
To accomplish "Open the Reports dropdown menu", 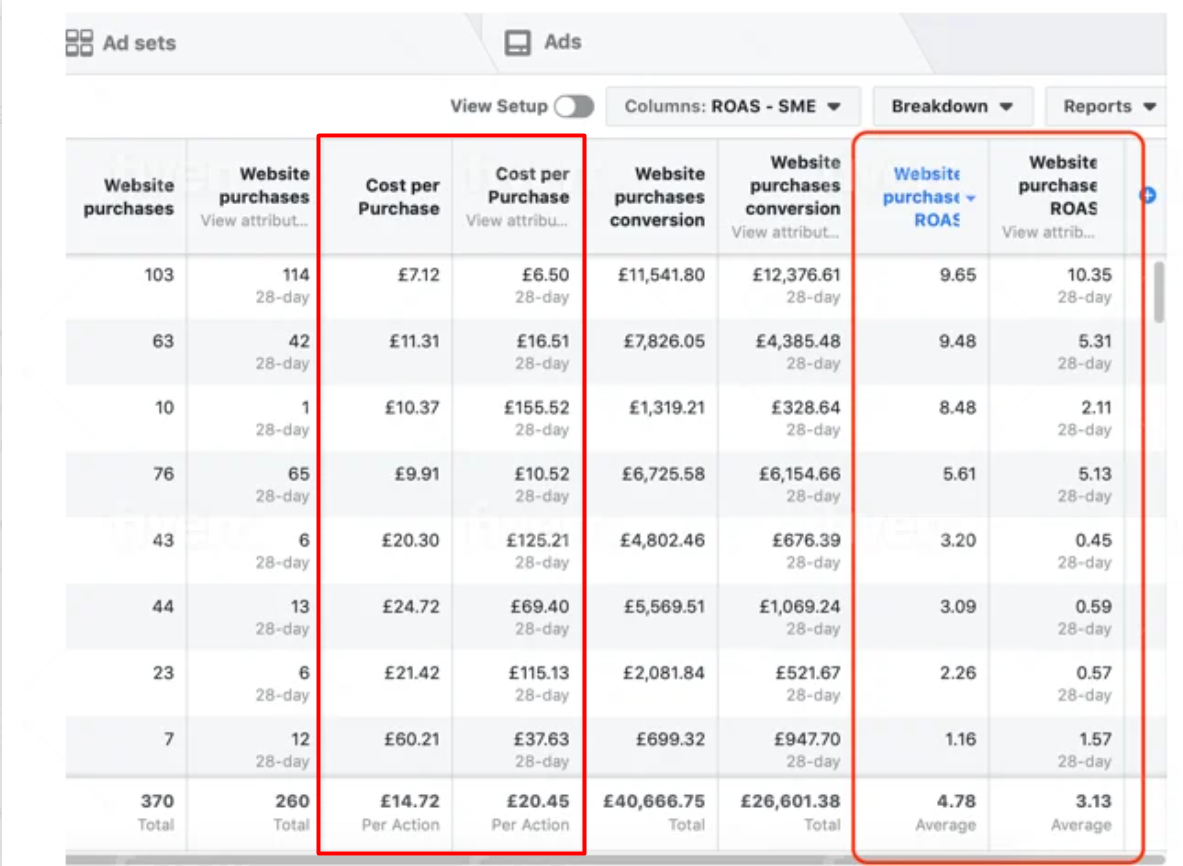I will 1109,107.
